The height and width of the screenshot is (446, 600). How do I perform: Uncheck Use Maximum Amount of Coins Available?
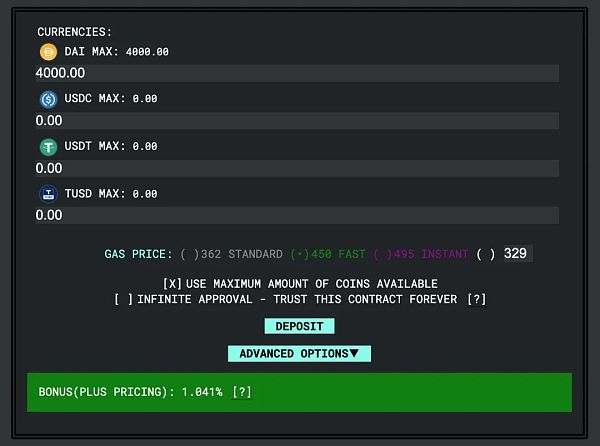(x=171, y=284)
